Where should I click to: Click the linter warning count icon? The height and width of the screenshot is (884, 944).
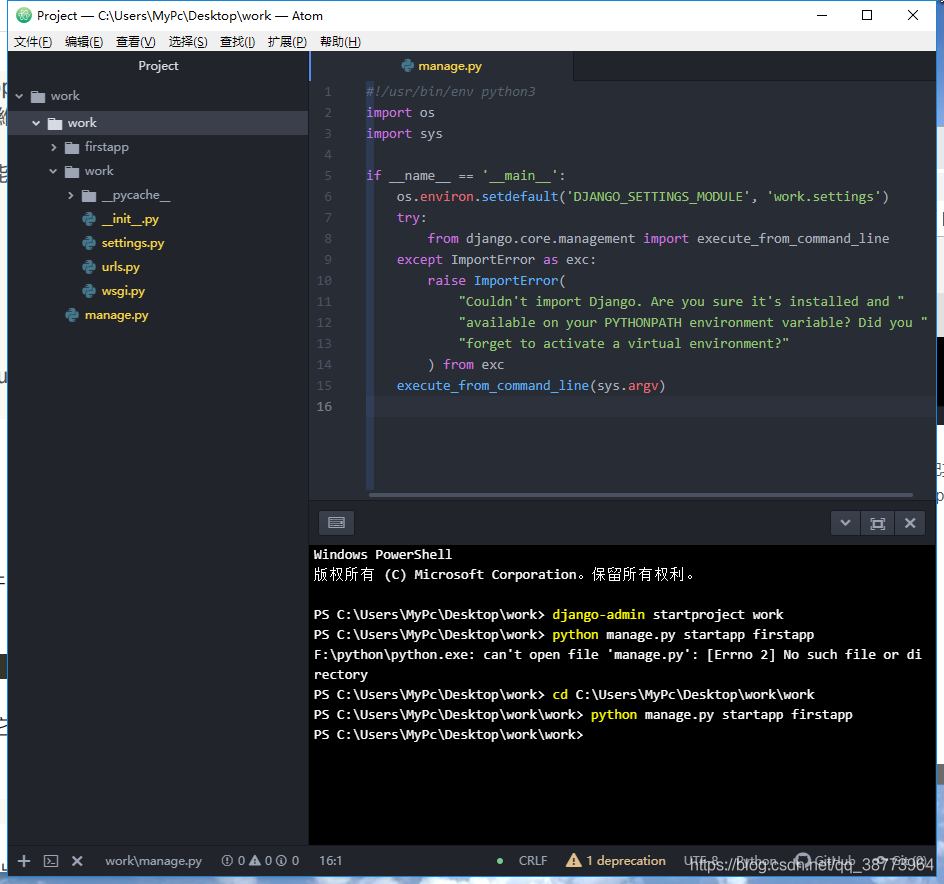coord(255,861)
